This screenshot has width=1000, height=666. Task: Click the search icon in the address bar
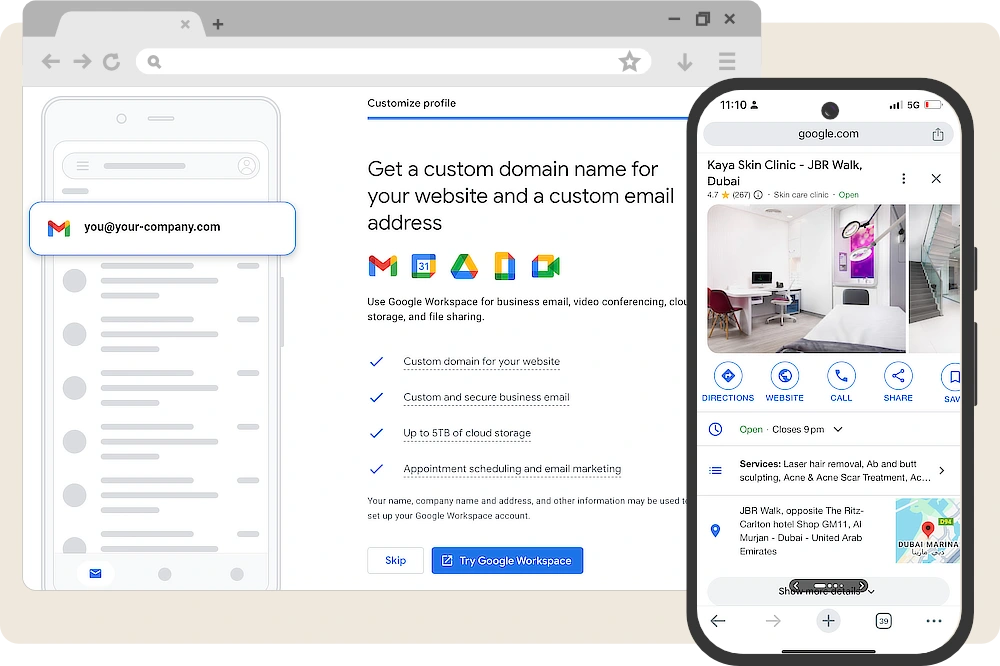click(154, 62)
